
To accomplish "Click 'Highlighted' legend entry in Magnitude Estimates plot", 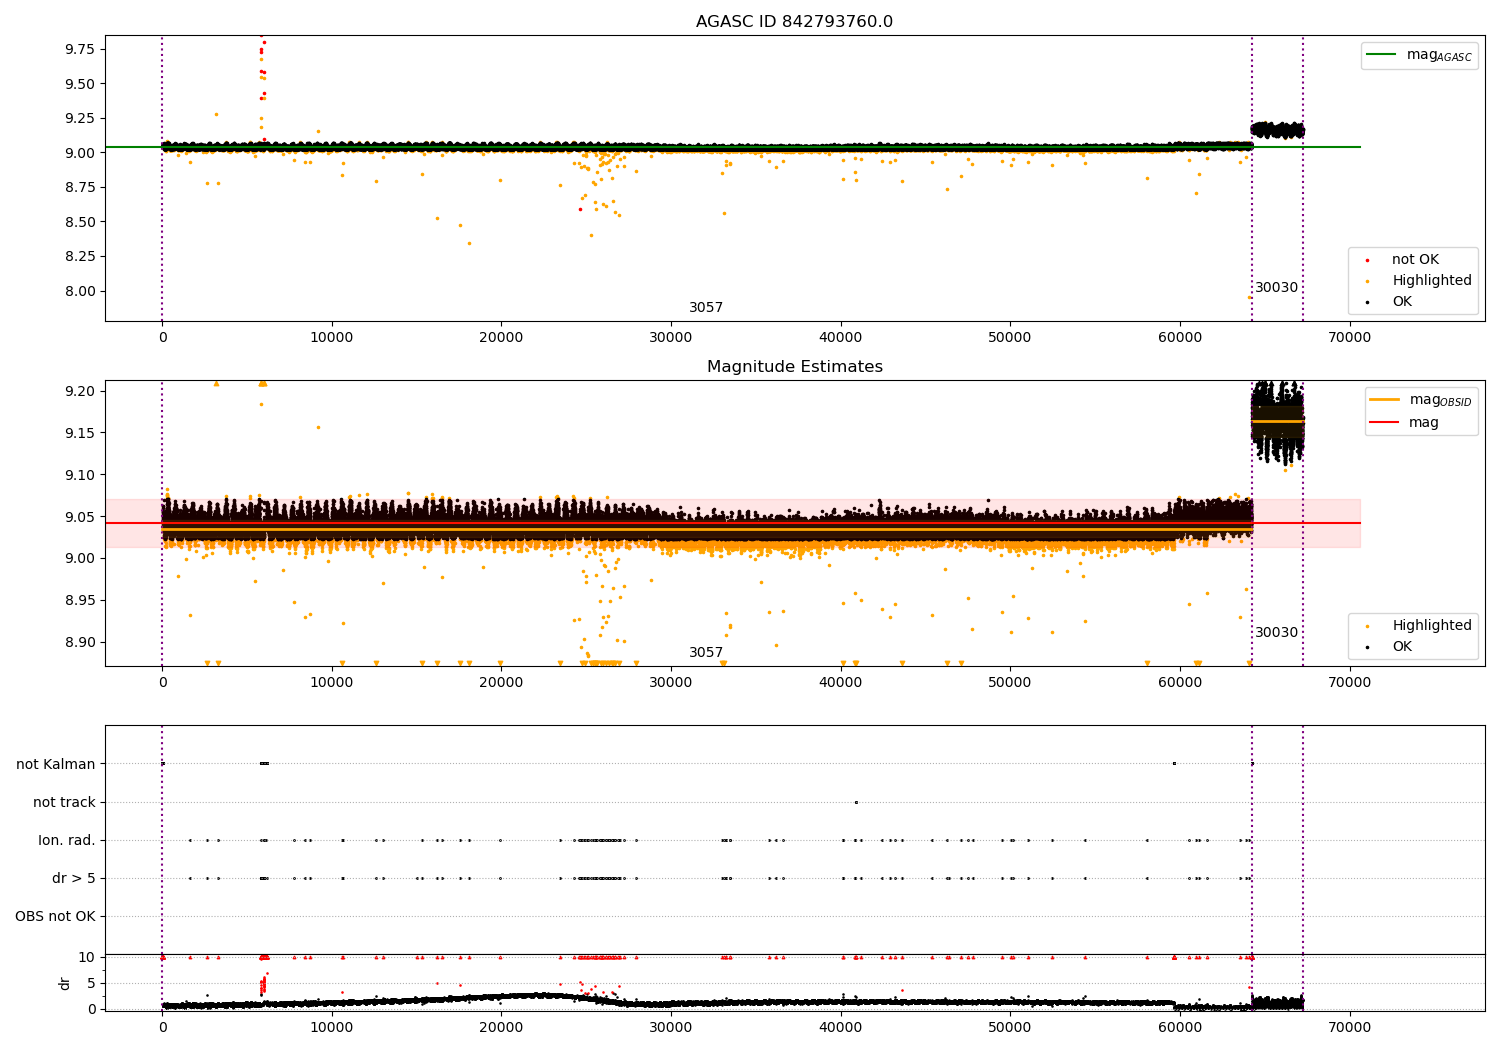I will click(1432, 626).
